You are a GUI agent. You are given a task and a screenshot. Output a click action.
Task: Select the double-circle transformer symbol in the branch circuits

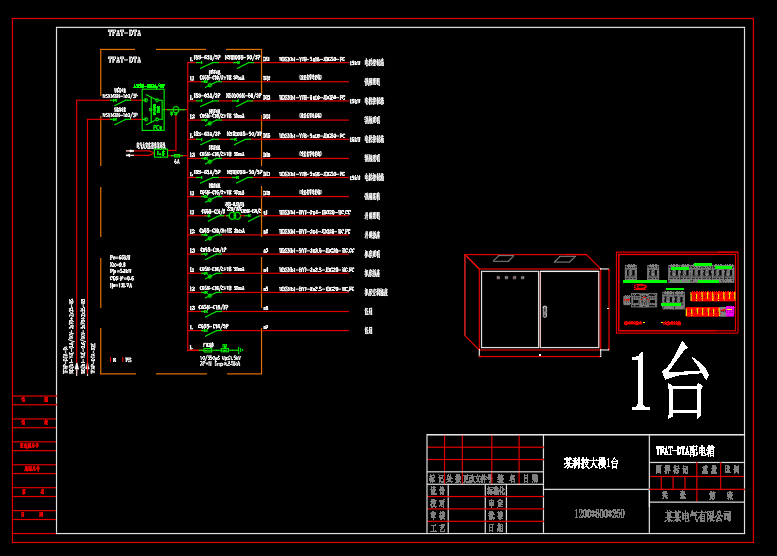pos(235,216)
